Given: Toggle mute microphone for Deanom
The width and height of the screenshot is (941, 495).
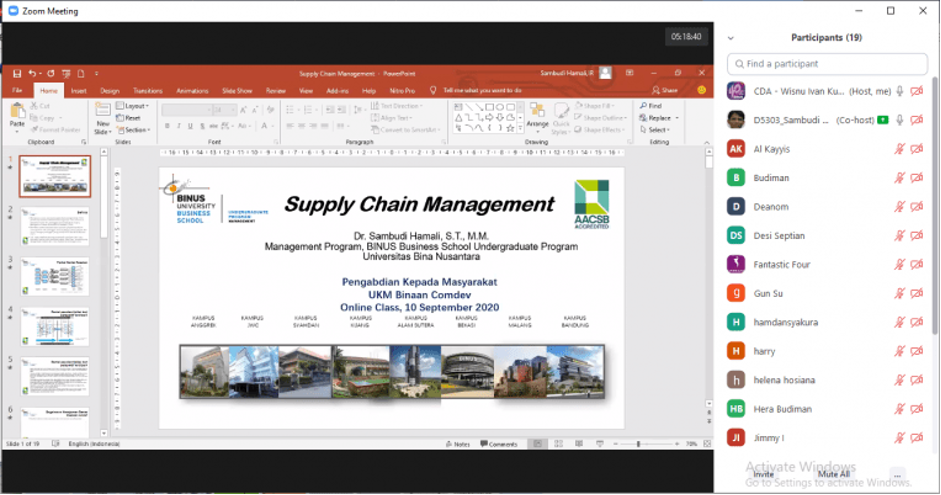Looking at the screenshot, I should pos(899,206).
